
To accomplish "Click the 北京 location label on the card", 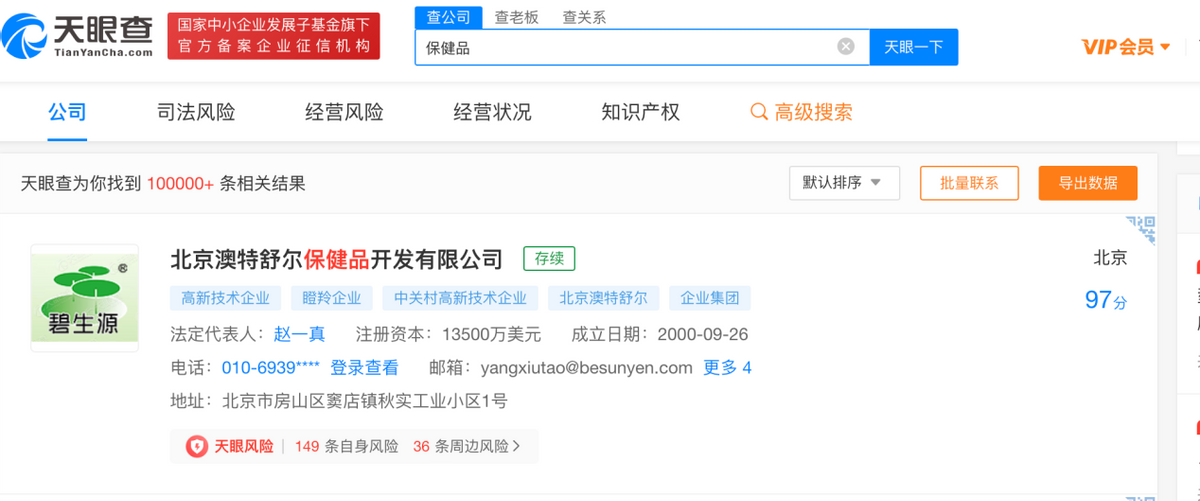I will click(x=1110, y=258).
